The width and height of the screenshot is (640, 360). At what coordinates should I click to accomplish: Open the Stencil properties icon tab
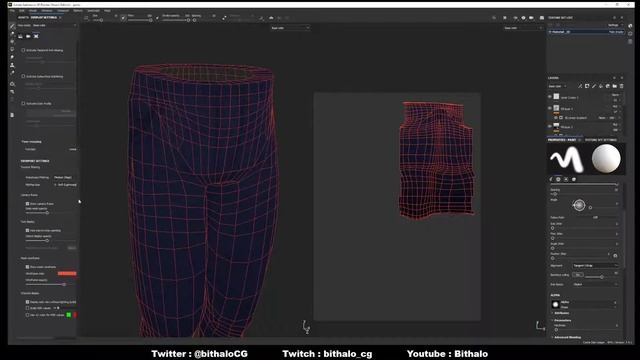566,179
